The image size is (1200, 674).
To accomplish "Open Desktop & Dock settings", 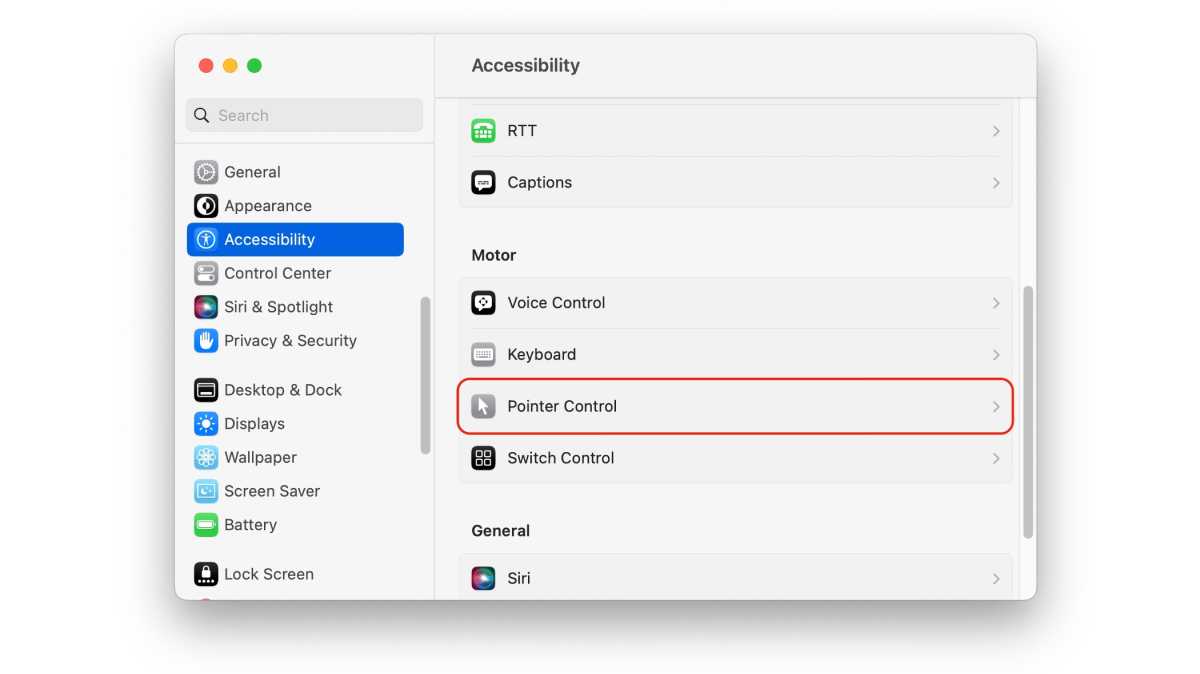I will coord(282,390).
